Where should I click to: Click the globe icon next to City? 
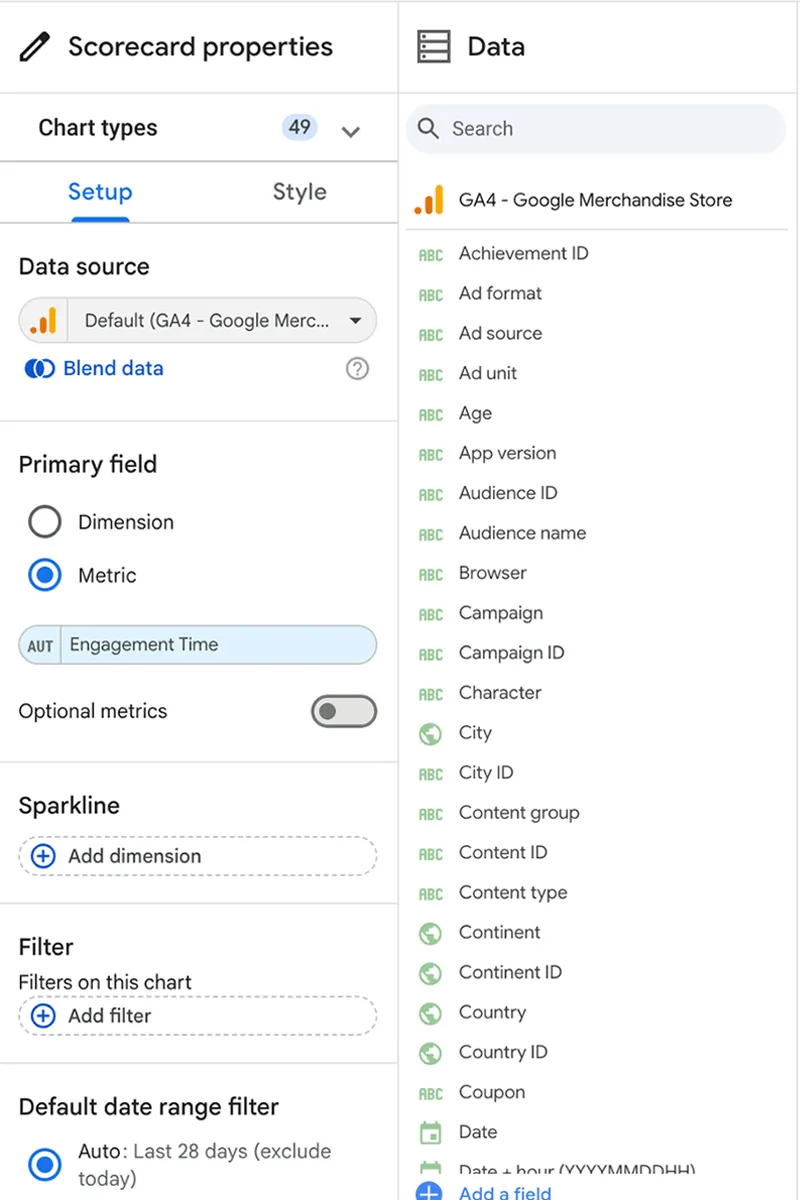[x=429, y=733]
